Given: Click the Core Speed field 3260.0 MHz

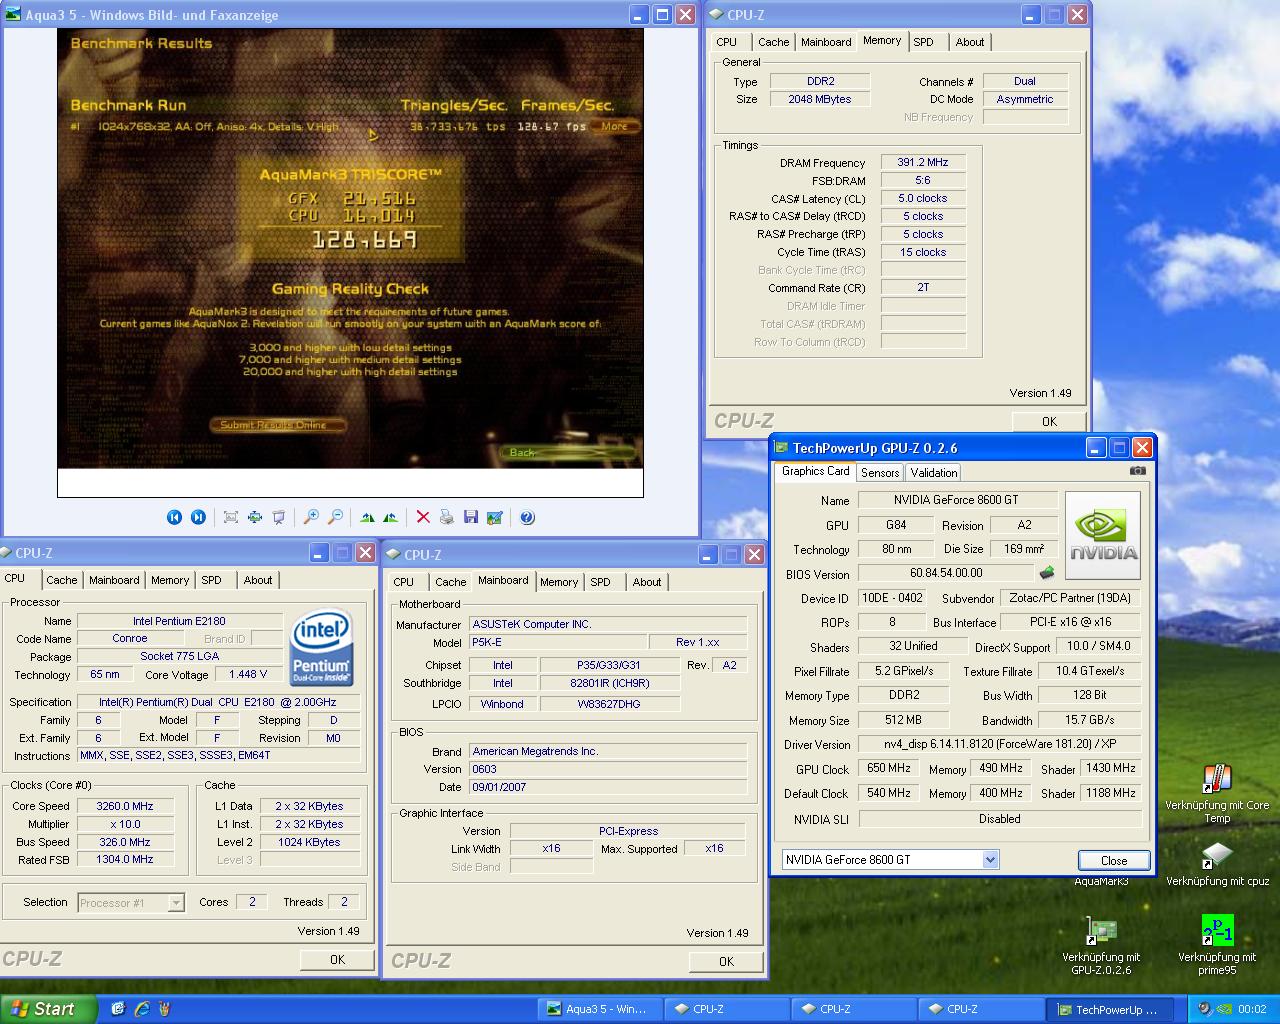Looking at the screenshot, I should (125, 806).
